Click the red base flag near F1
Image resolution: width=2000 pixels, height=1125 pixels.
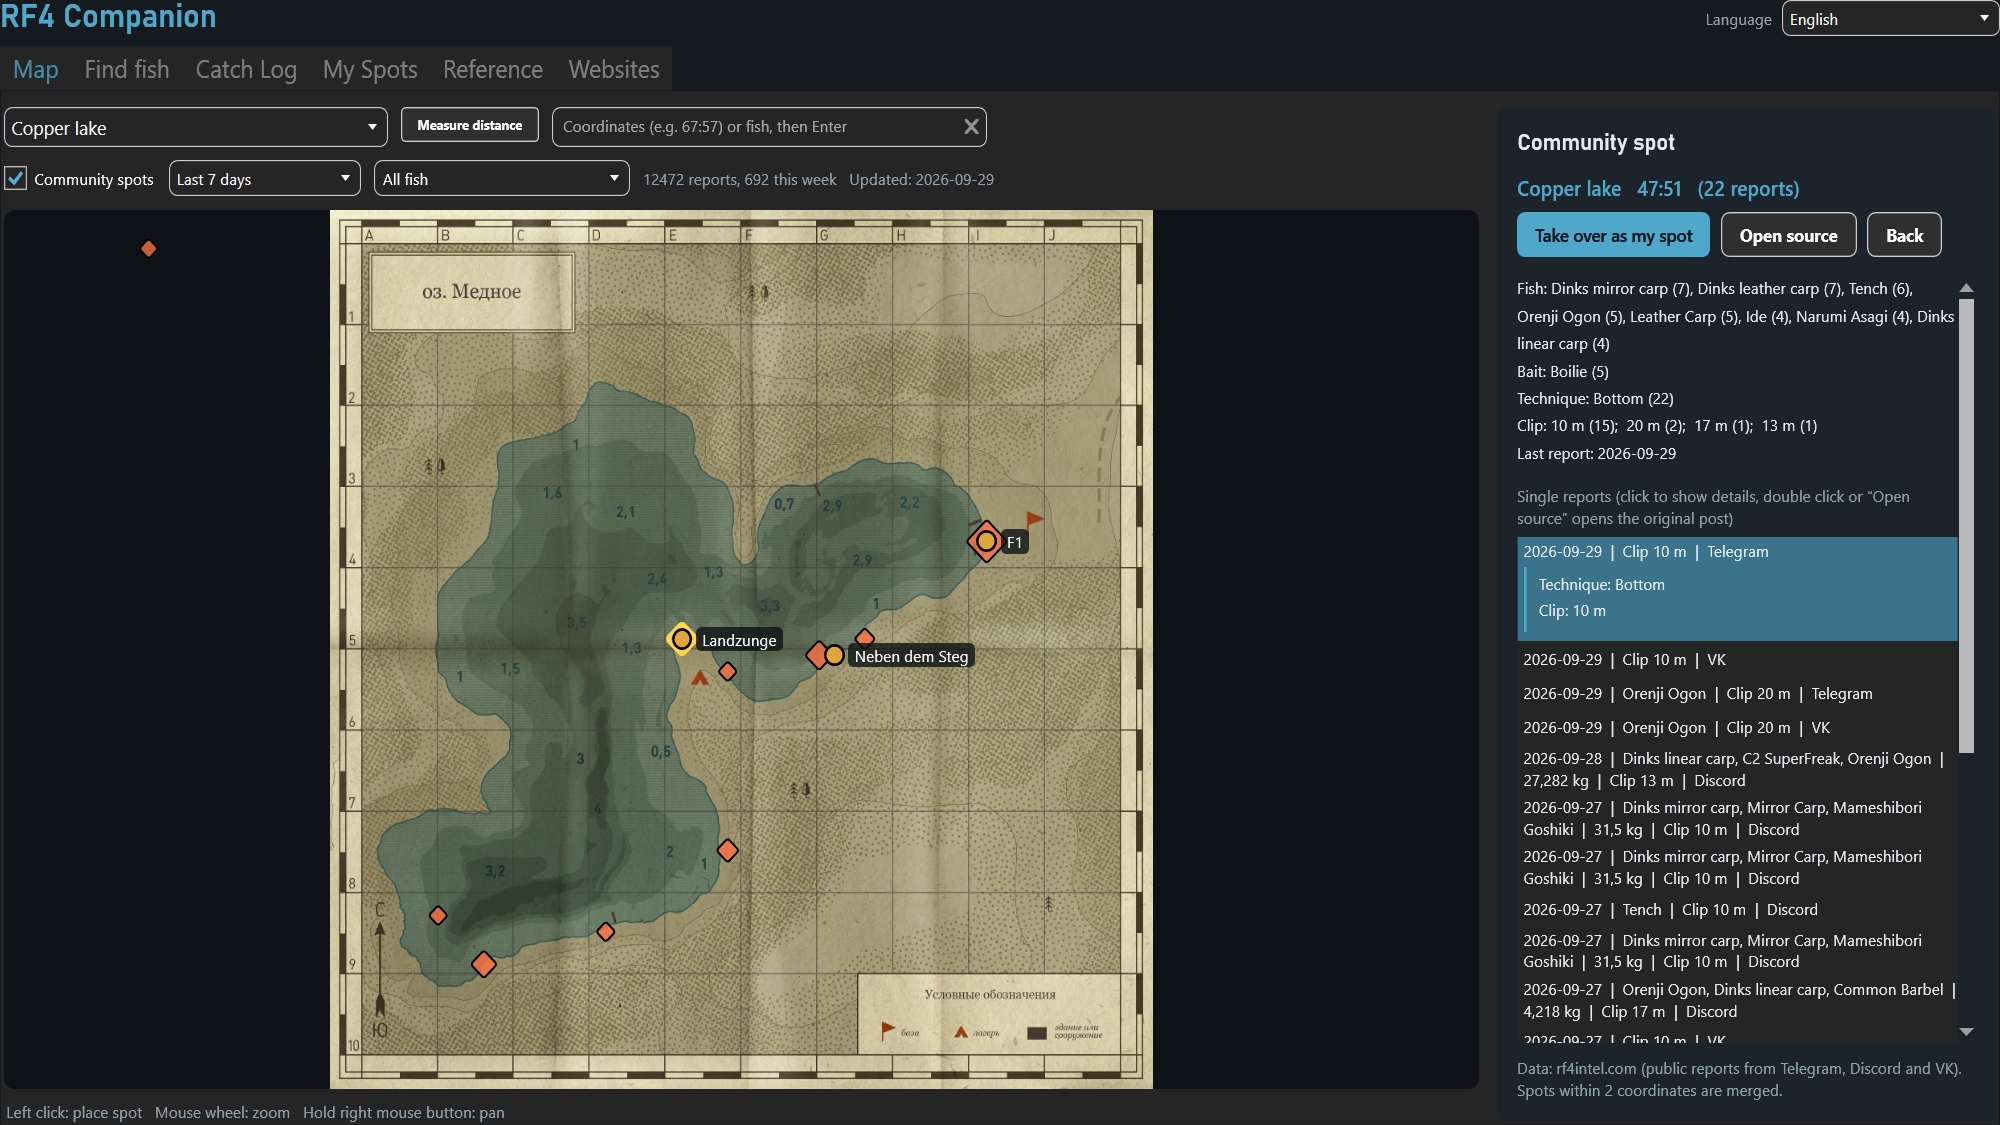(x=1034, y=520)
